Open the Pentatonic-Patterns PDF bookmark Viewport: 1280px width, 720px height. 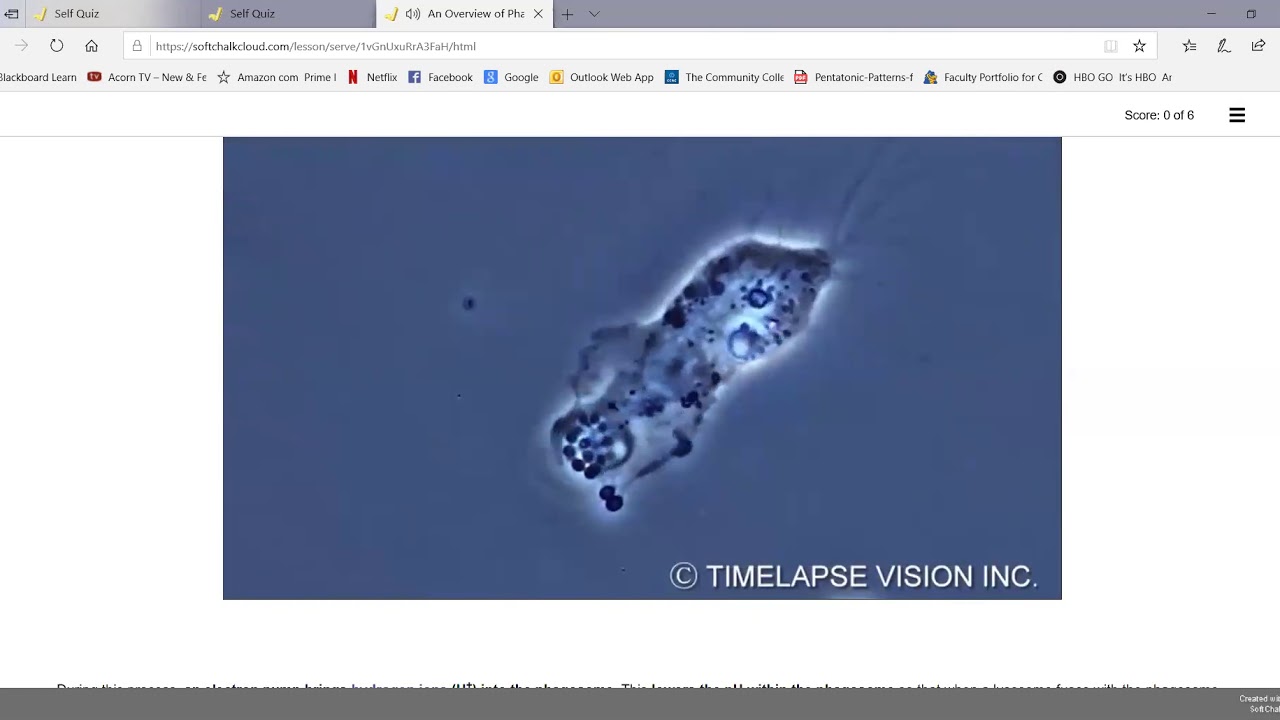(x=854, y=77)
